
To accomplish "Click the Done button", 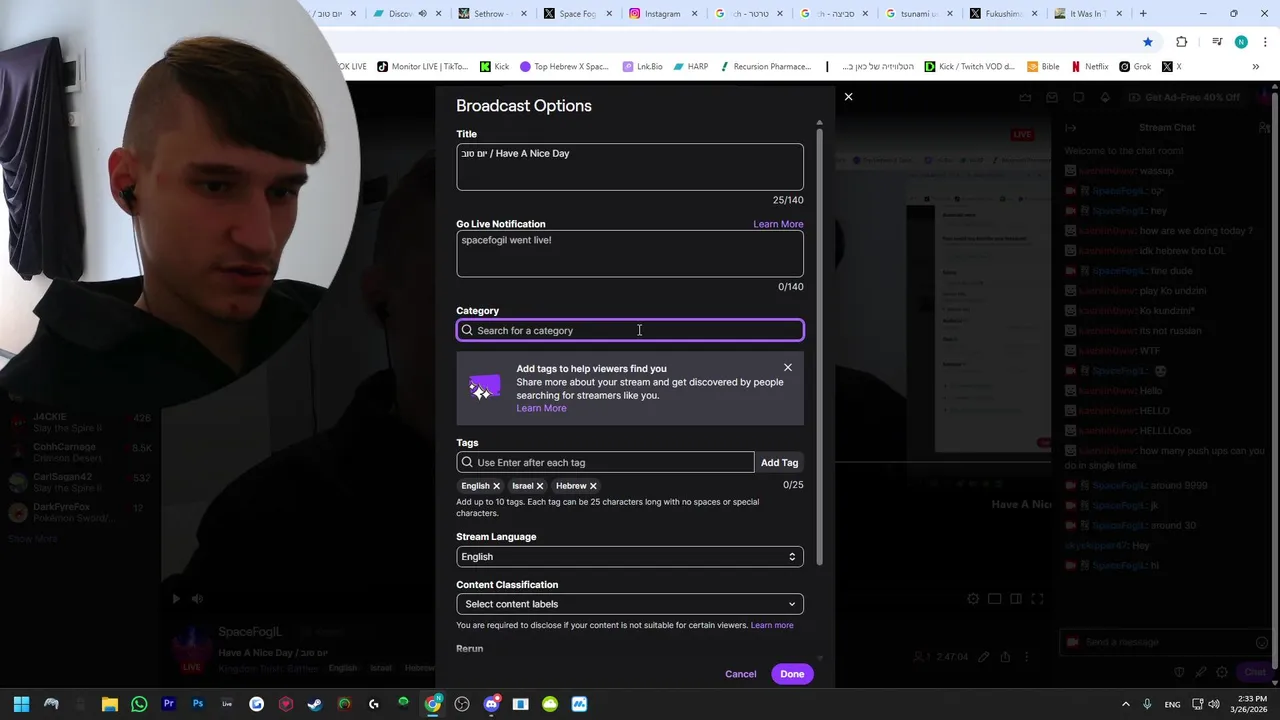I will click(792, 674).
